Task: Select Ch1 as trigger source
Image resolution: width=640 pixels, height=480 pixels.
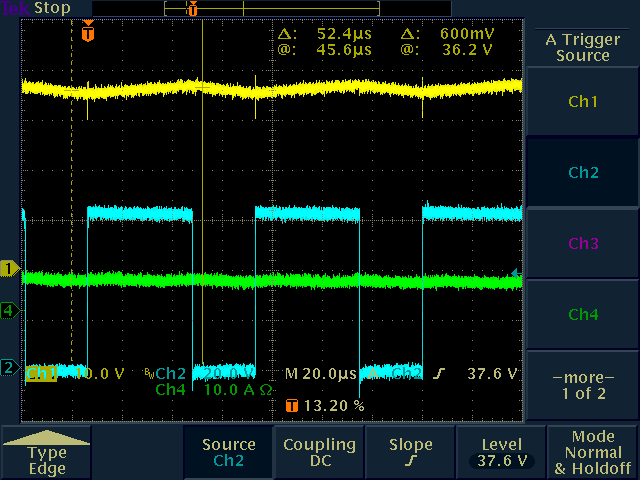Action: [583, 102]
